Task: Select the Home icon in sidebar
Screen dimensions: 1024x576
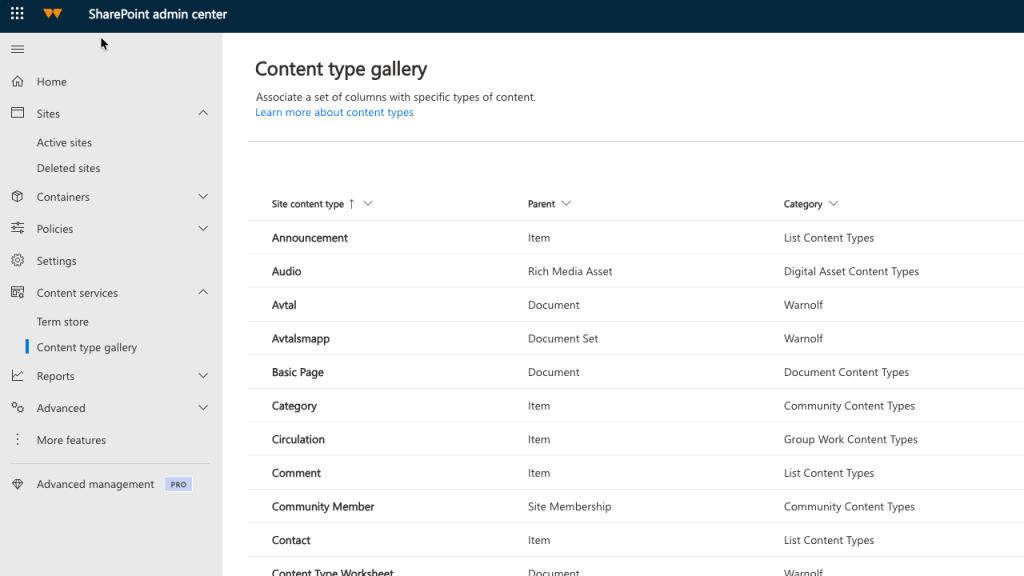Action: pyautogui.click(x=17, y=81)
